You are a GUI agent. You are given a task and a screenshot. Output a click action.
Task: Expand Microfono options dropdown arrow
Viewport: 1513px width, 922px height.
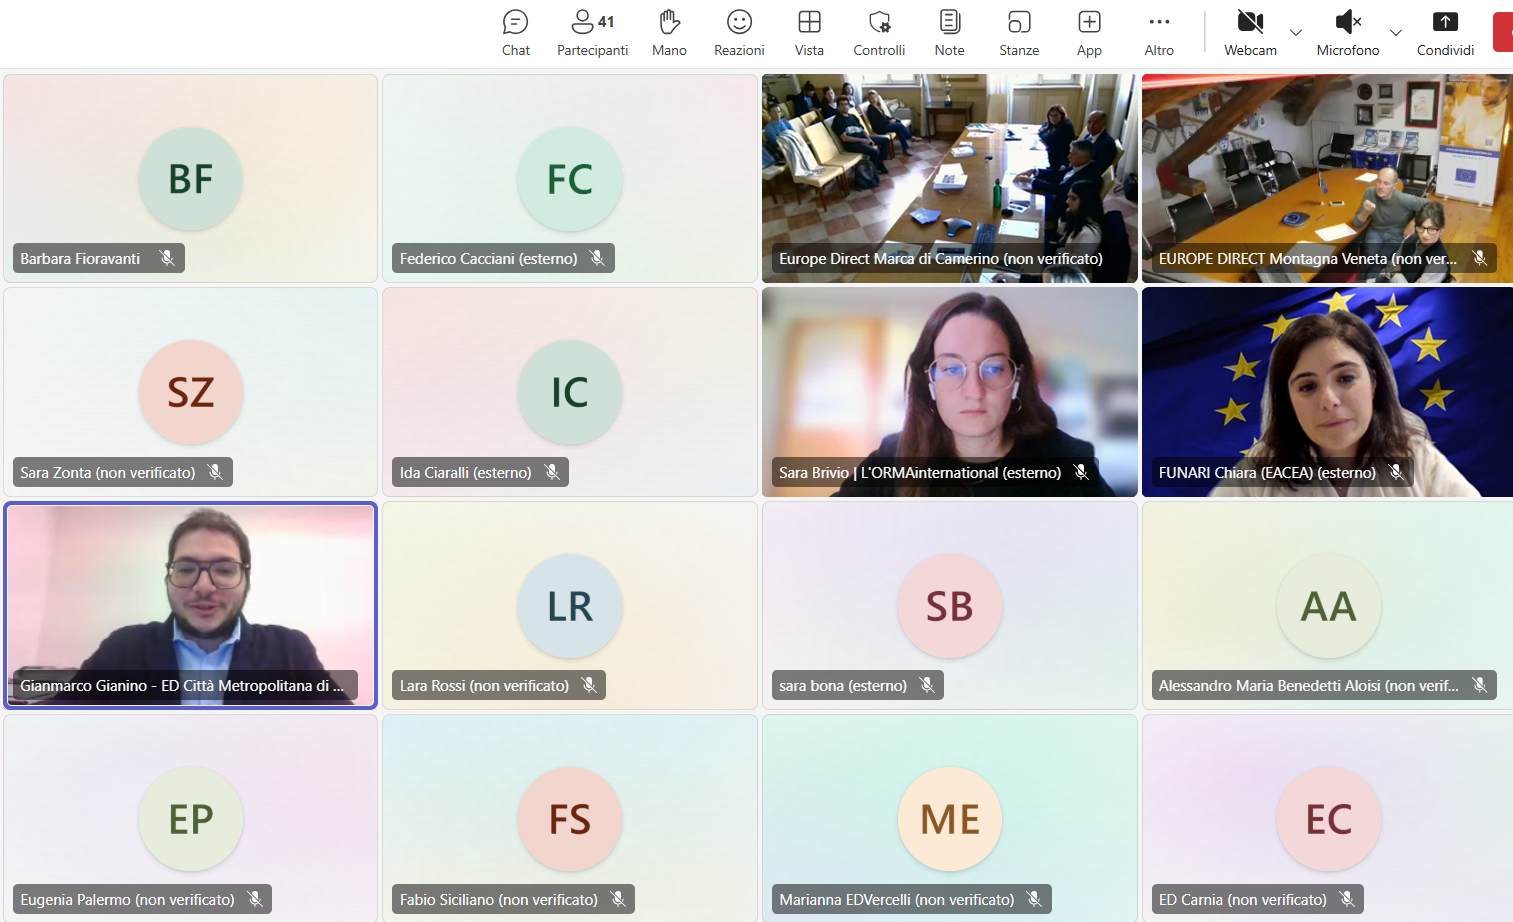pyautogui.click(x=1396, y=33)
